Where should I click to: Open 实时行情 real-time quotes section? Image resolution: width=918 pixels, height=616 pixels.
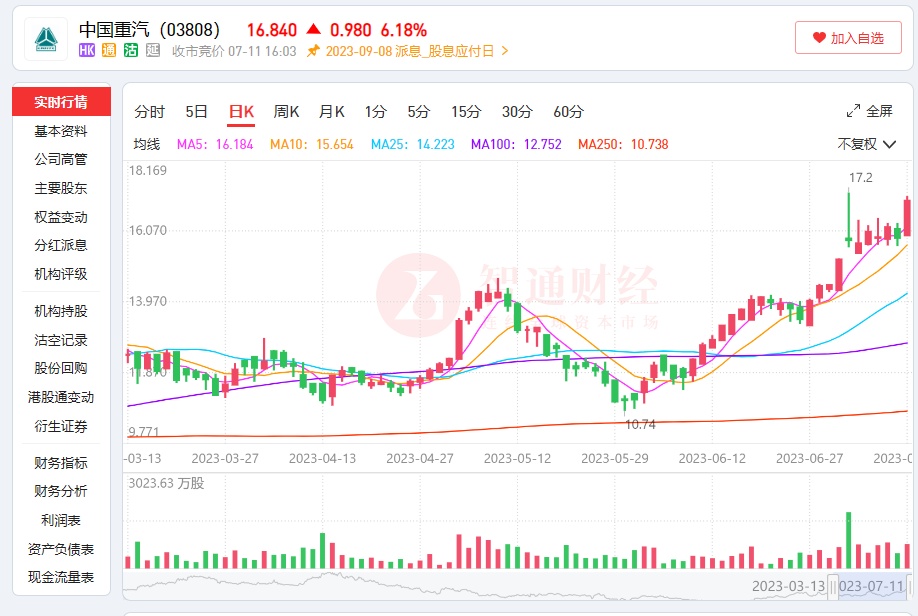61,102
